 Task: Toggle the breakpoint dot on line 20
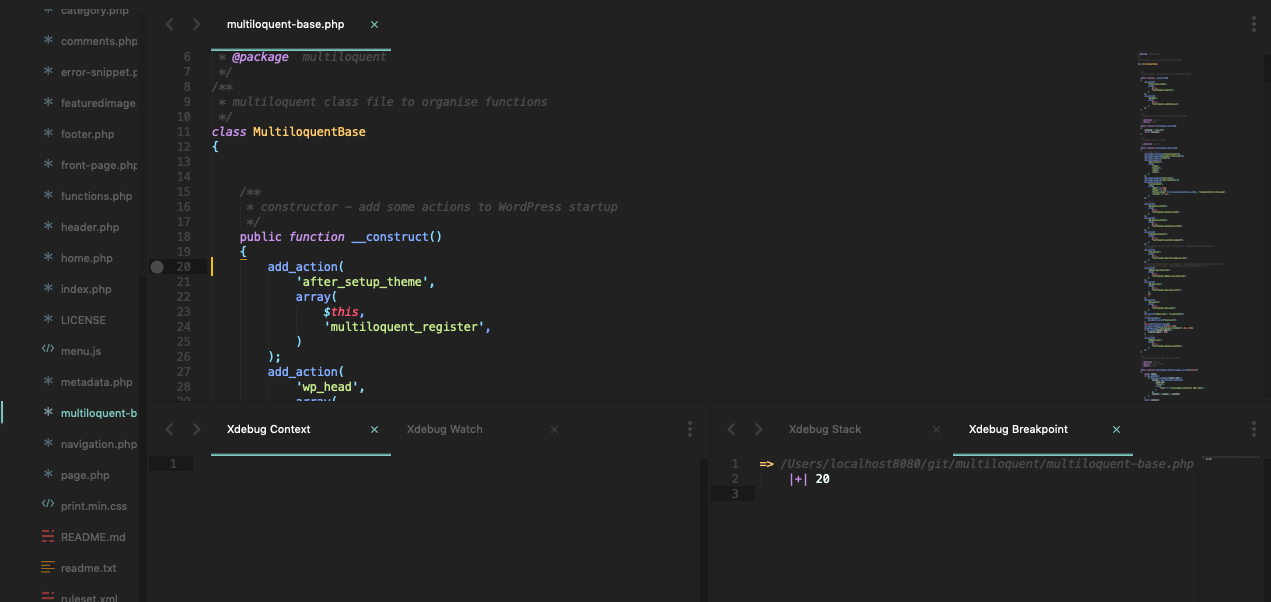(x=157, y=267)
